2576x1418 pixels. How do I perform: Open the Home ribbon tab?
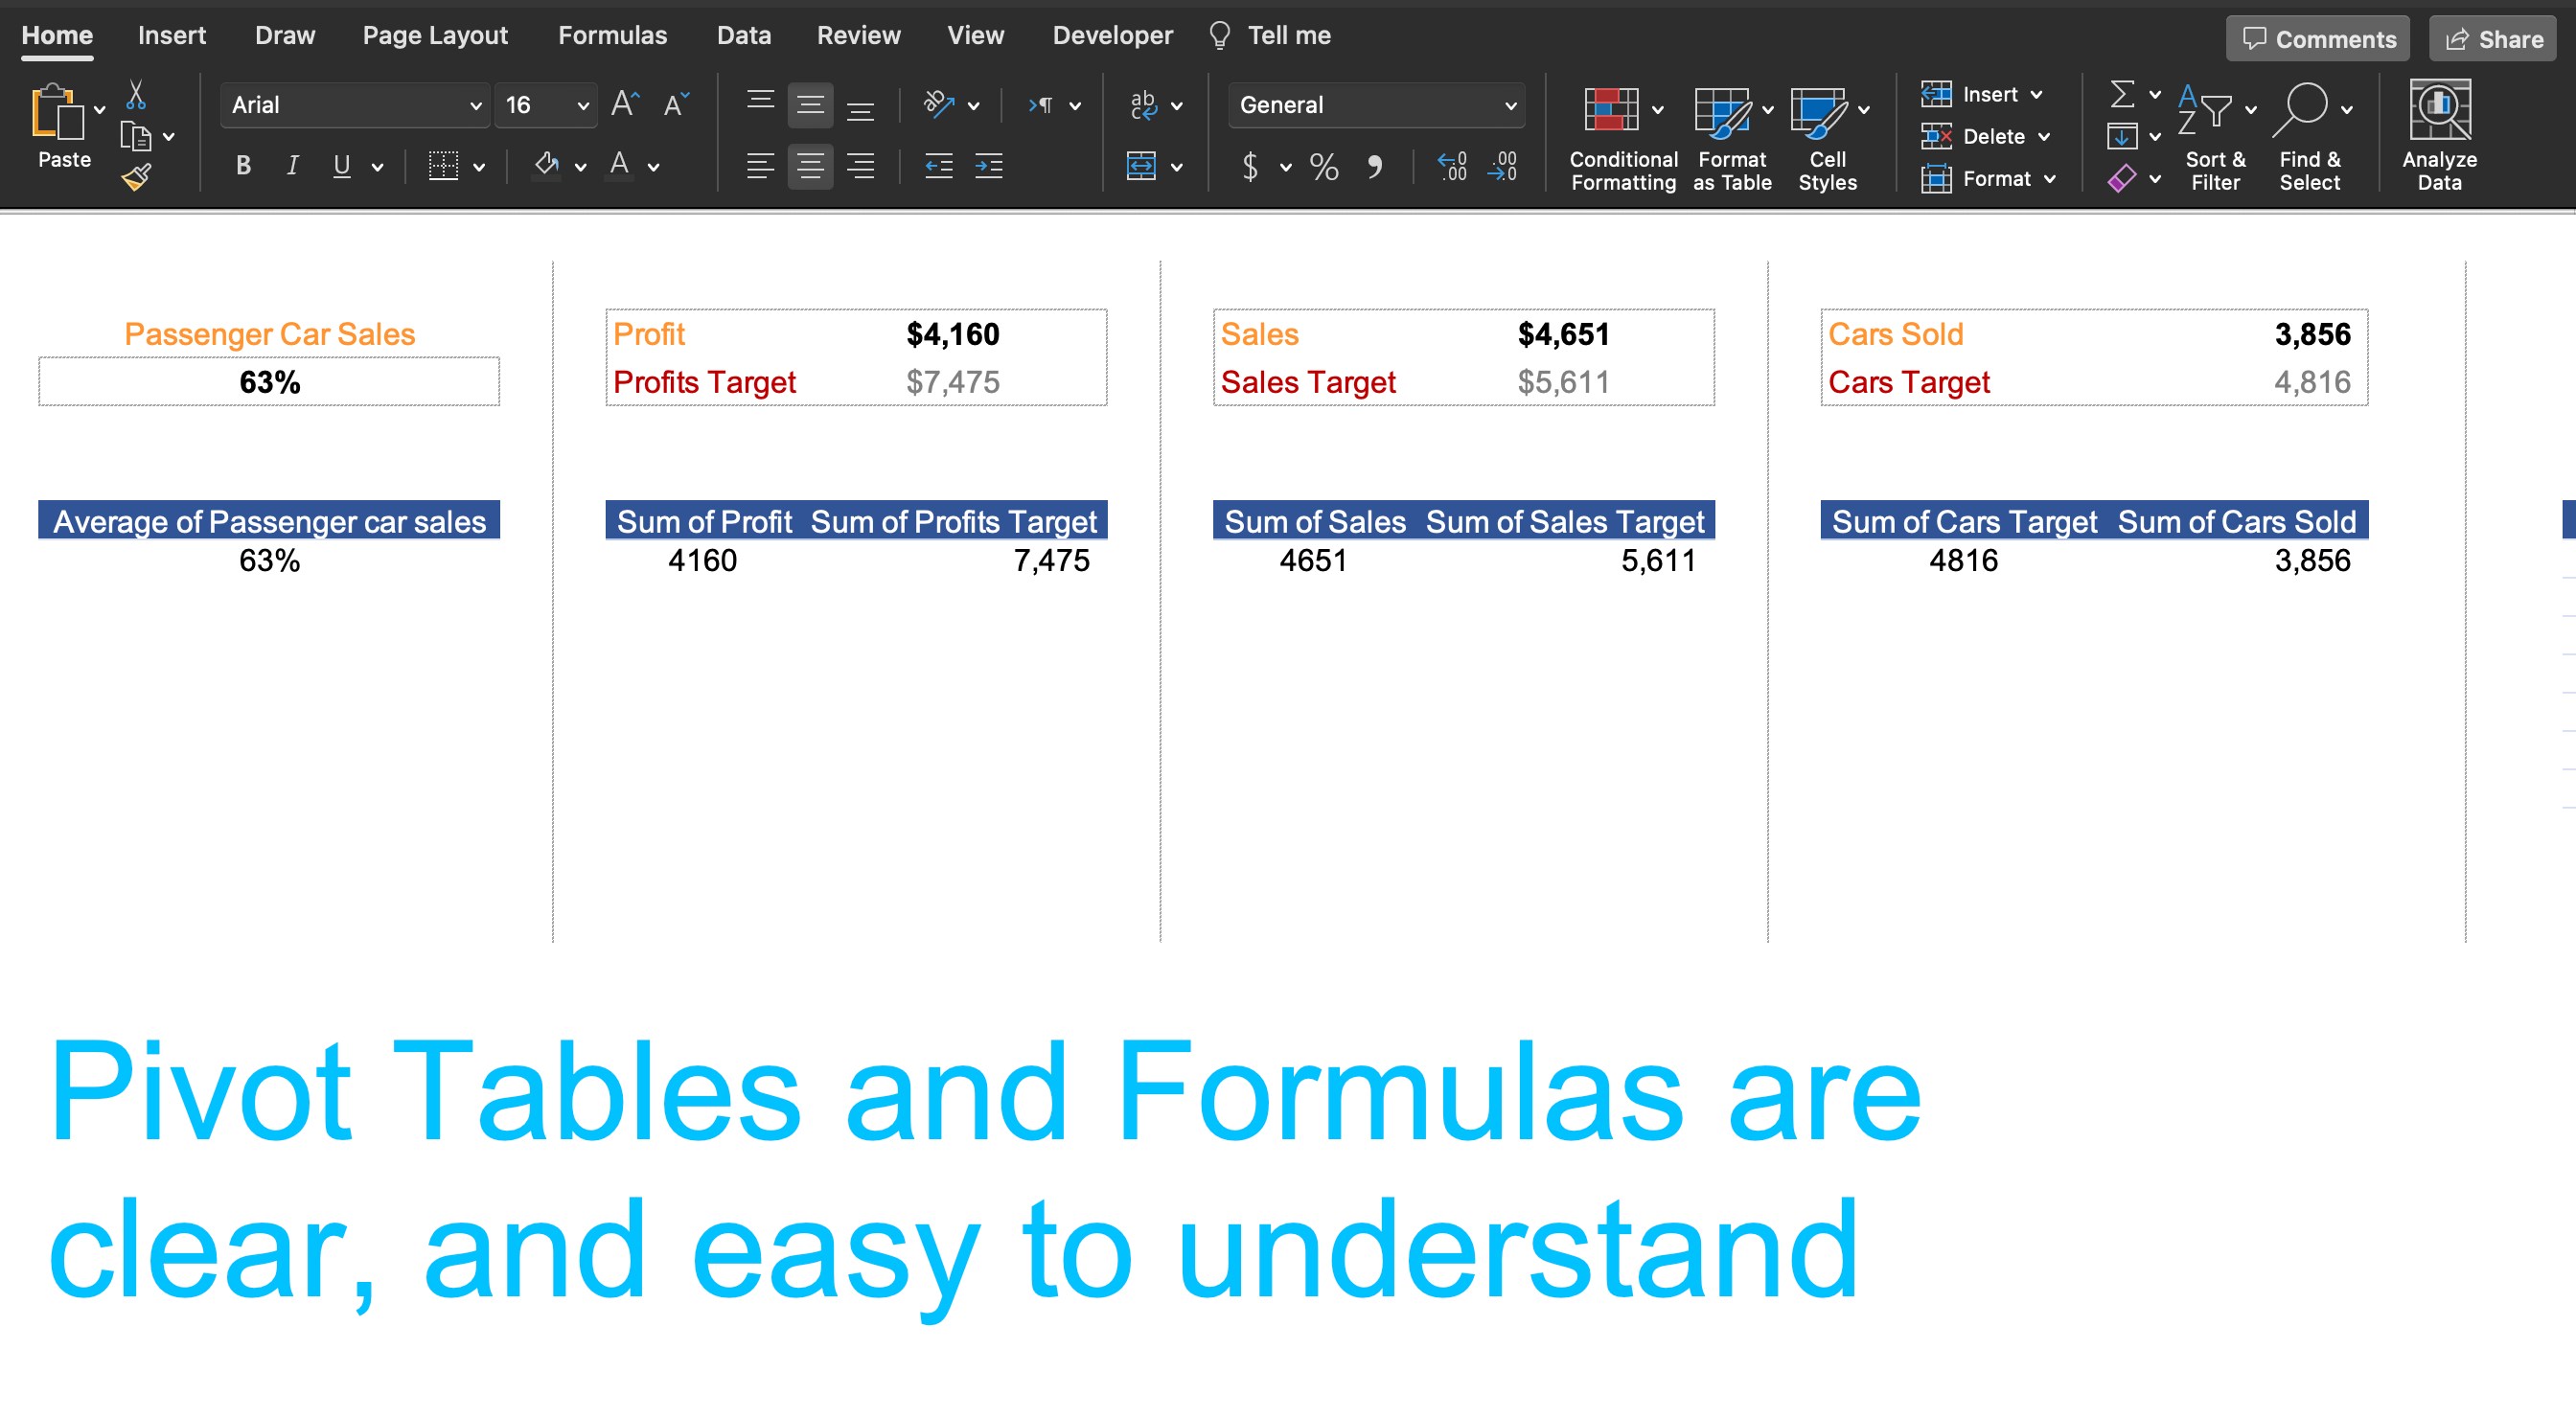pyautogui.click(x=57, y=34)
